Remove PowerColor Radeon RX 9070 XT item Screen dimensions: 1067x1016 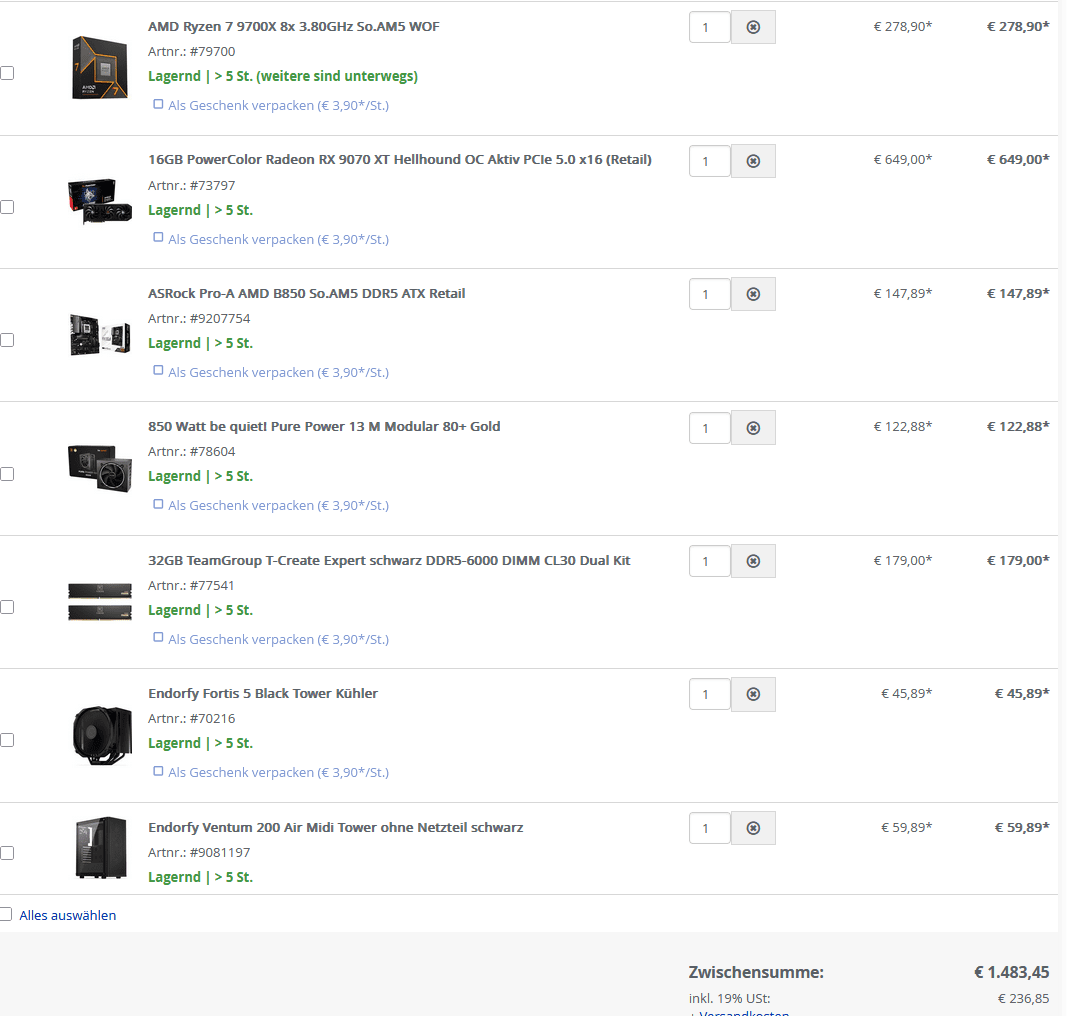coord(753,161)
